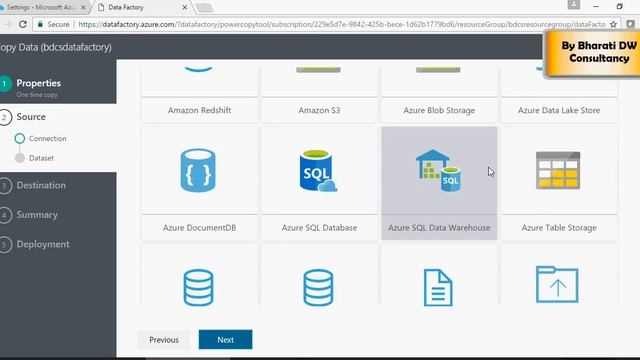Open the Properties step

tap(39, 83)
